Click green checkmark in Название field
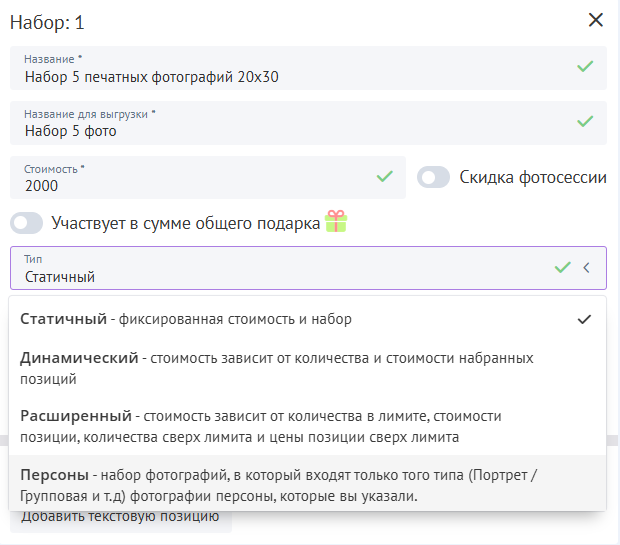 tap(585, 67)
